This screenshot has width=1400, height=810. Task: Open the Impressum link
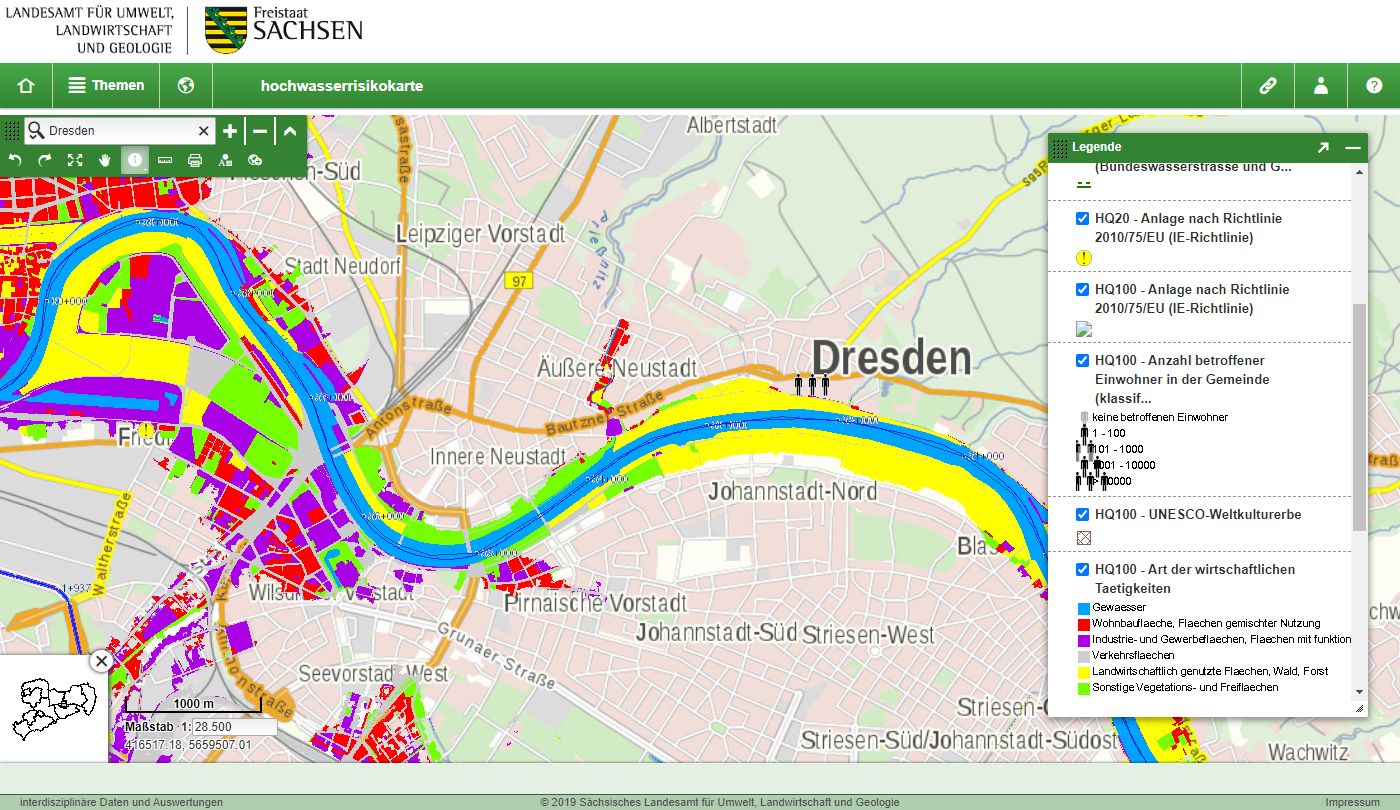(1353, 802)
